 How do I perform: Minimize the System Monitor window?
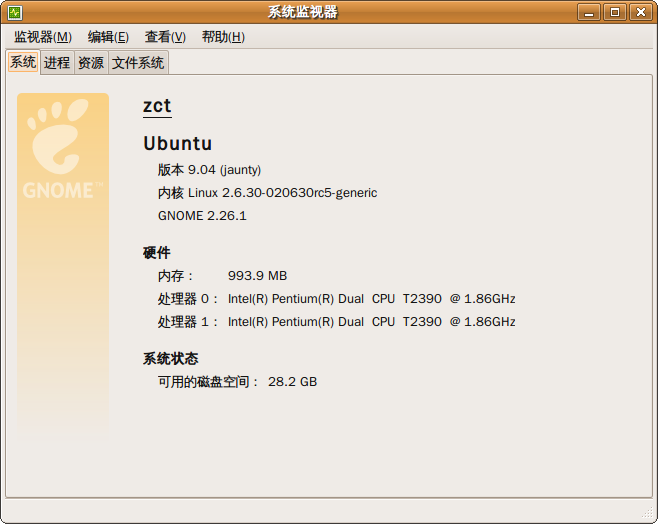(x=589, y=12)
